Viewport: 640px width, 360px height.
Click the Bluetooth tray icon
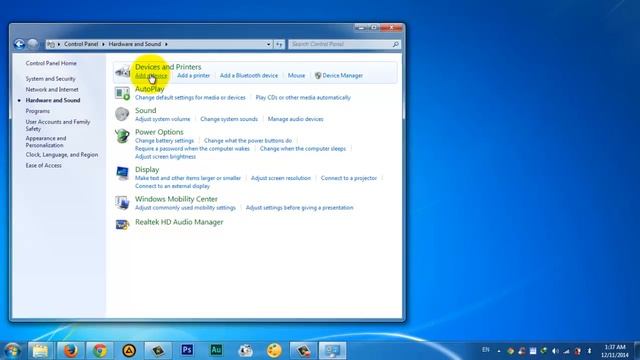pyautogui.click(x=589, y=351)
